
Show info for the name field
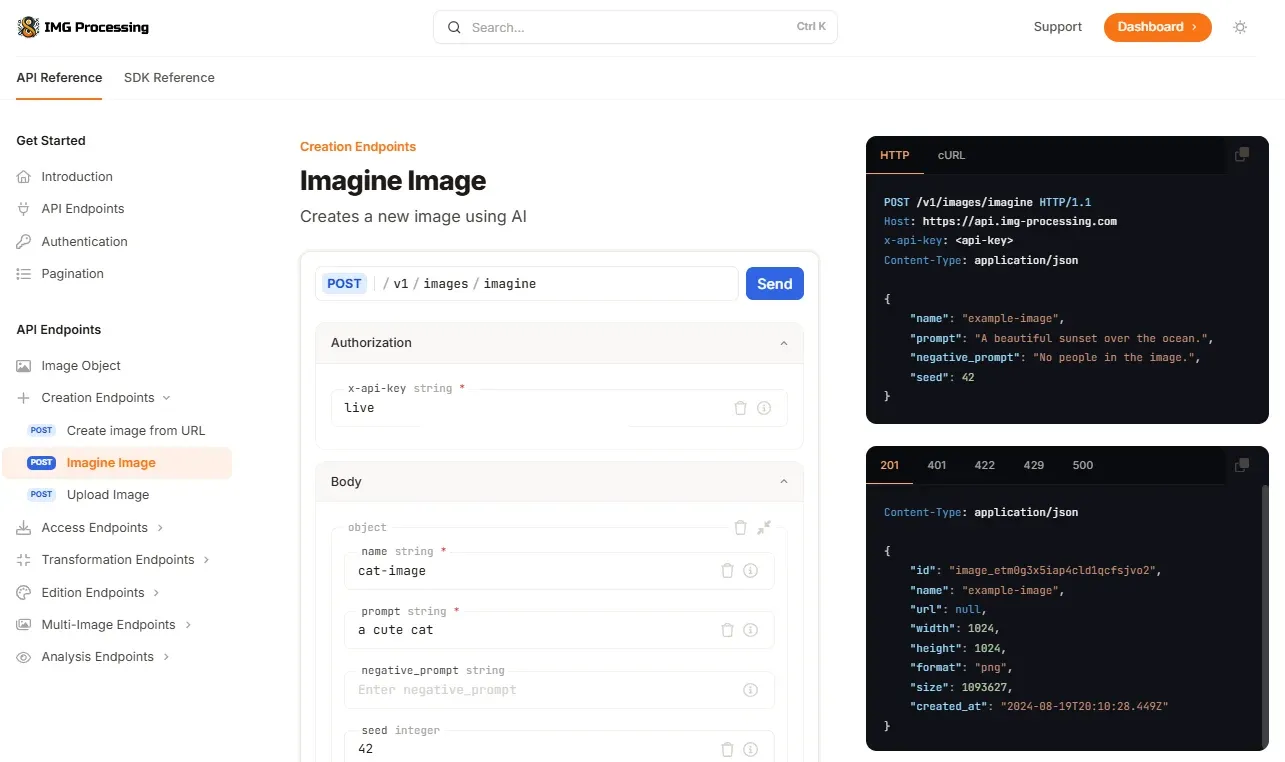click(x=750, y=571)
